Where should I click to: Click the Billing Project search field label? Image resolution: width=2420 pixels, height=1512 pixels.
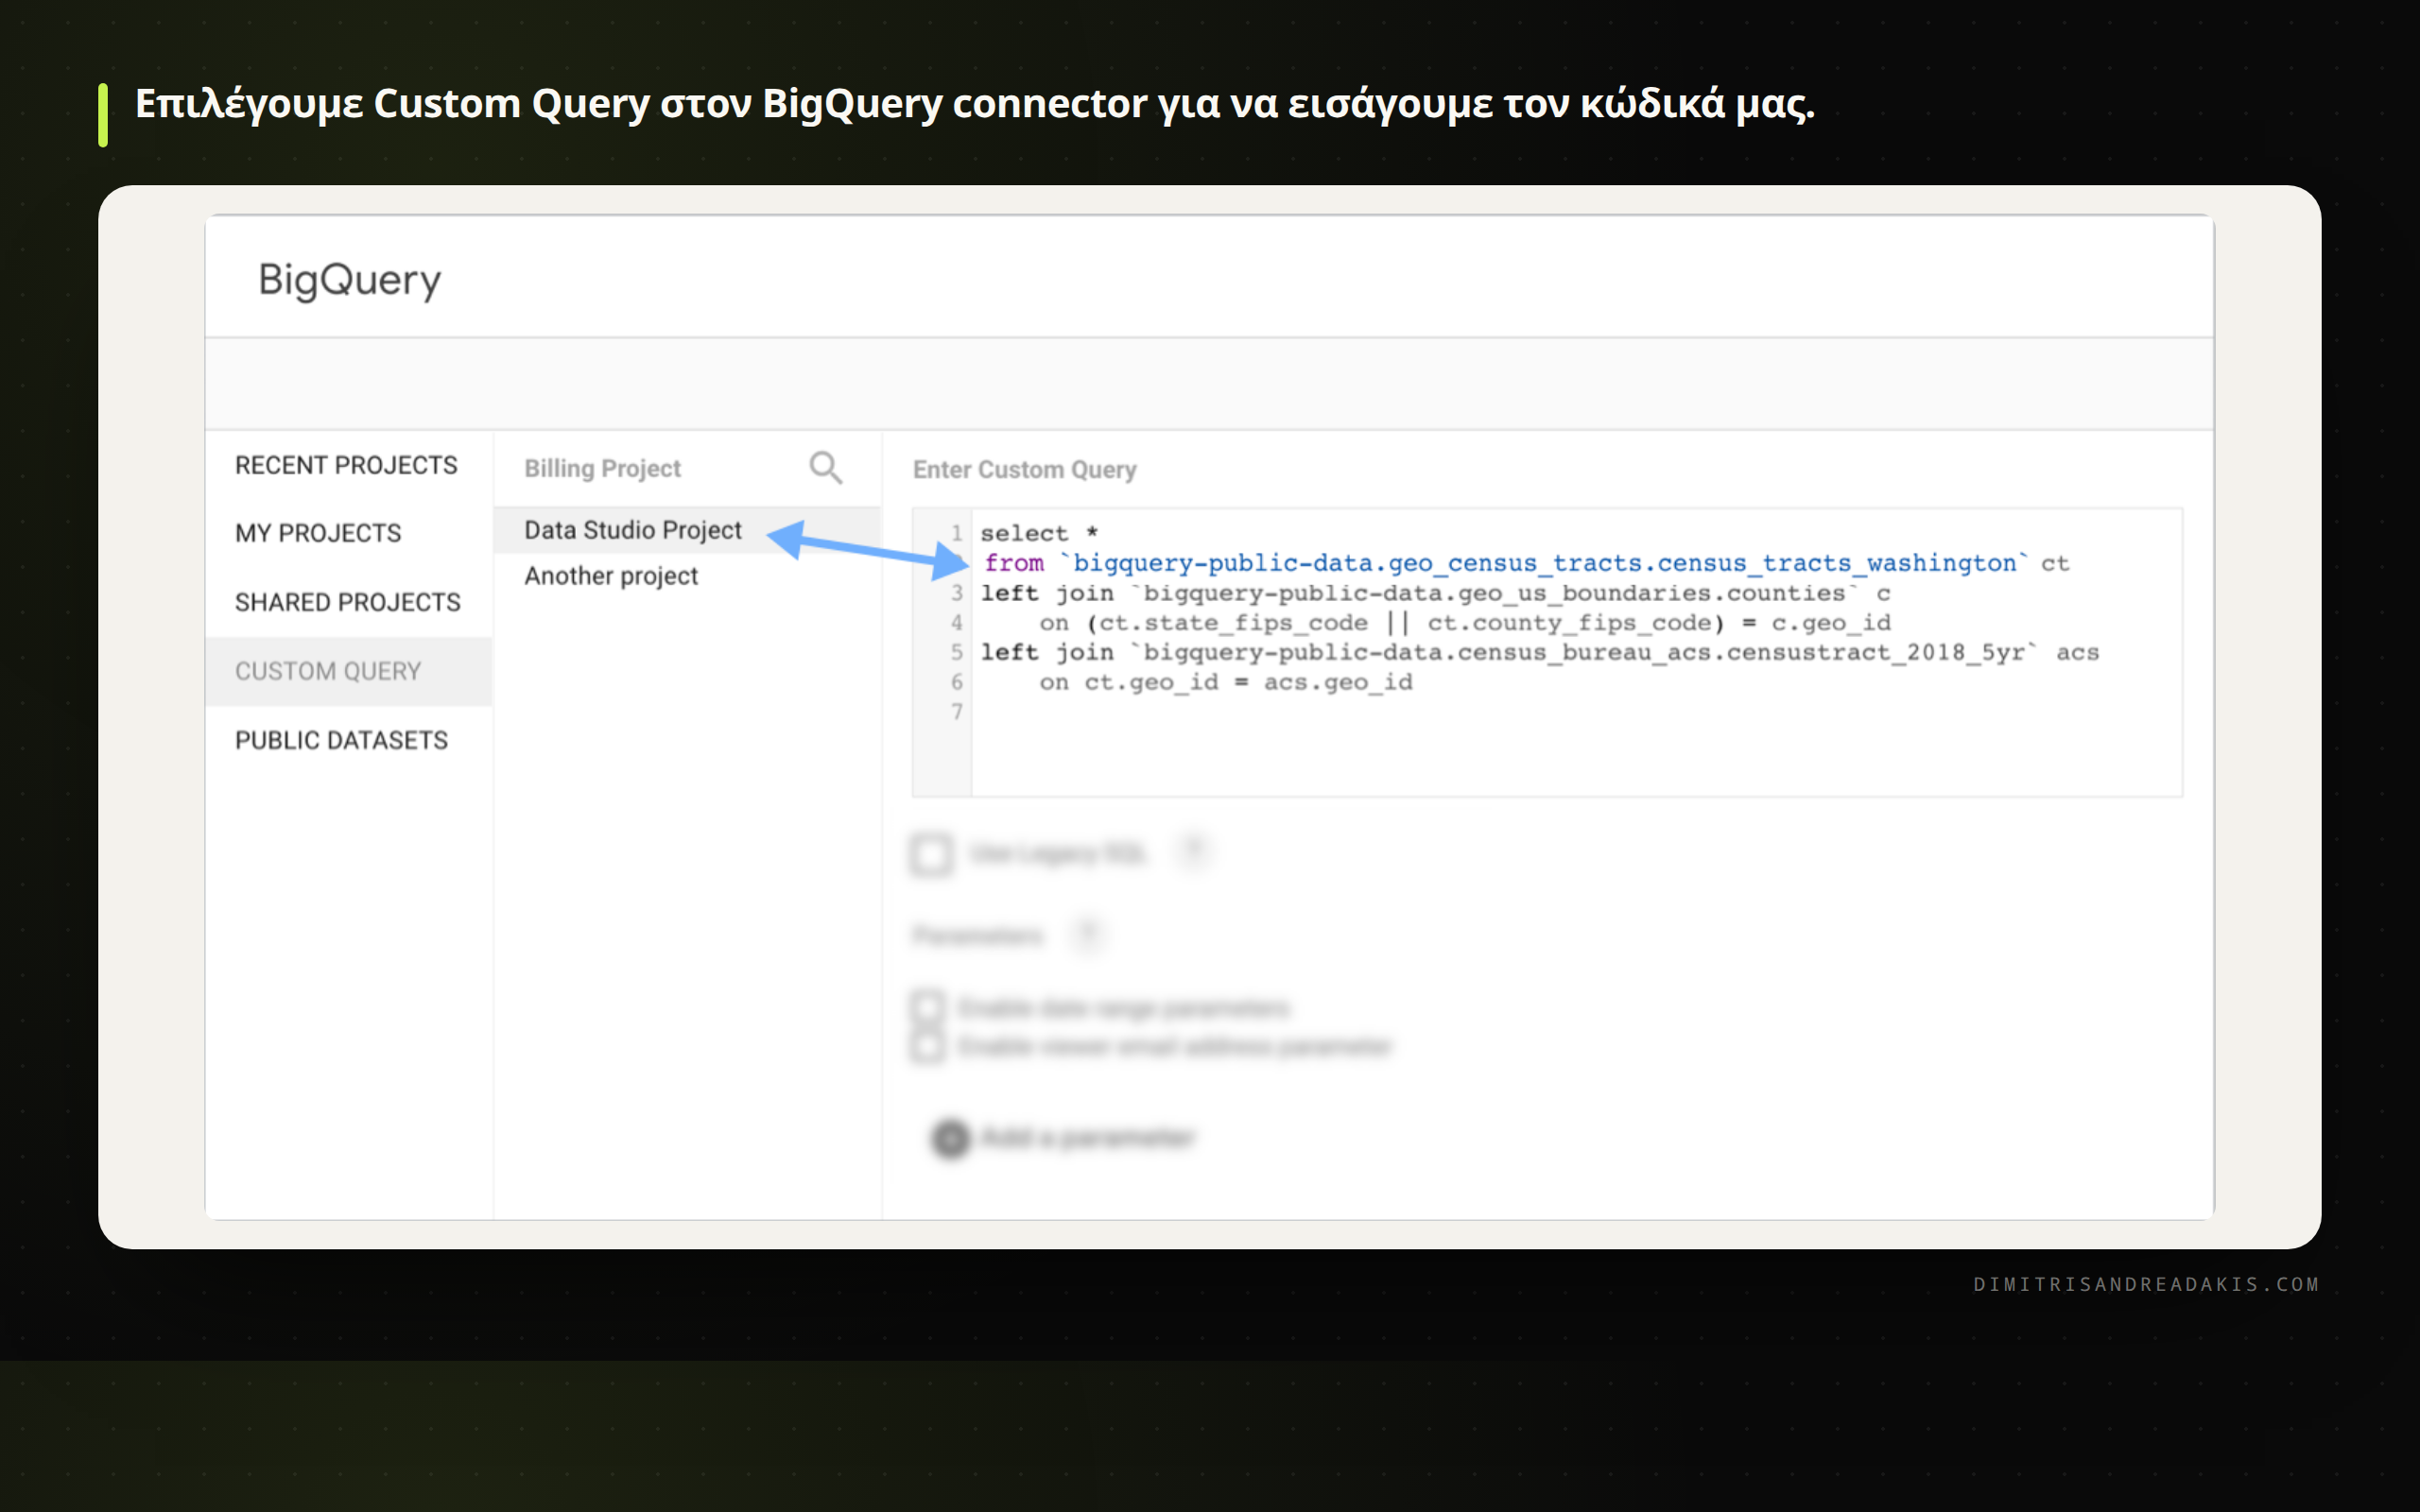pyautogui.click(x=602, y=468)
